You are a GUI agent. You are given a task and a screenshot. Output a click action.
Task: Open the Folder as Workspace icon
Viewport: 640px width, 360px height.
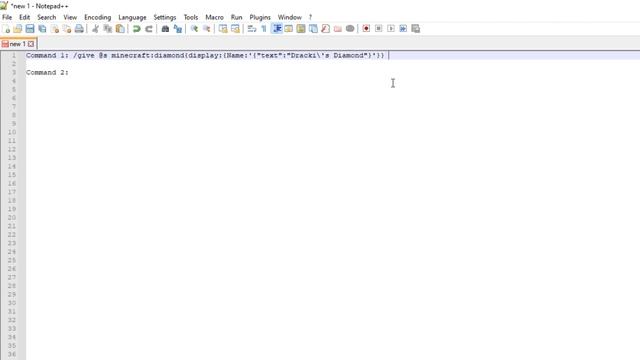tap(338, 29)
